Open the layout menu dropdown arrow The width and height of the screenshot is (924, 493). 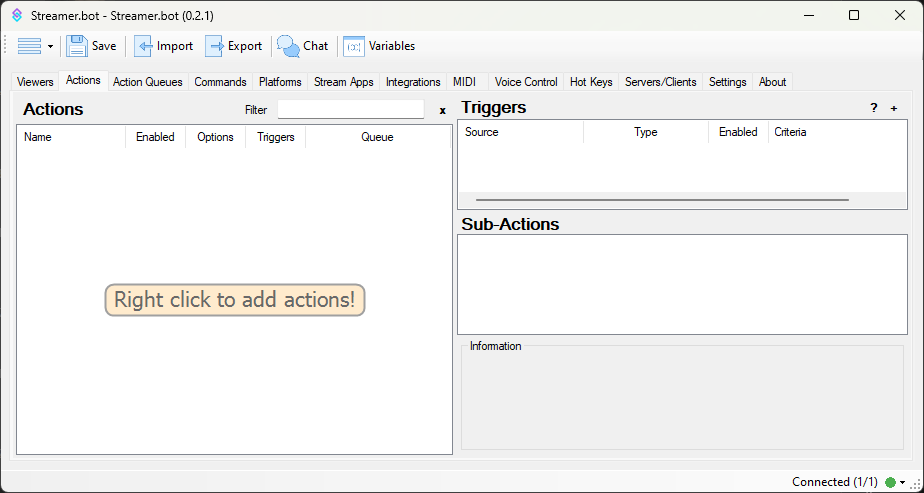(x=50, y=46)
